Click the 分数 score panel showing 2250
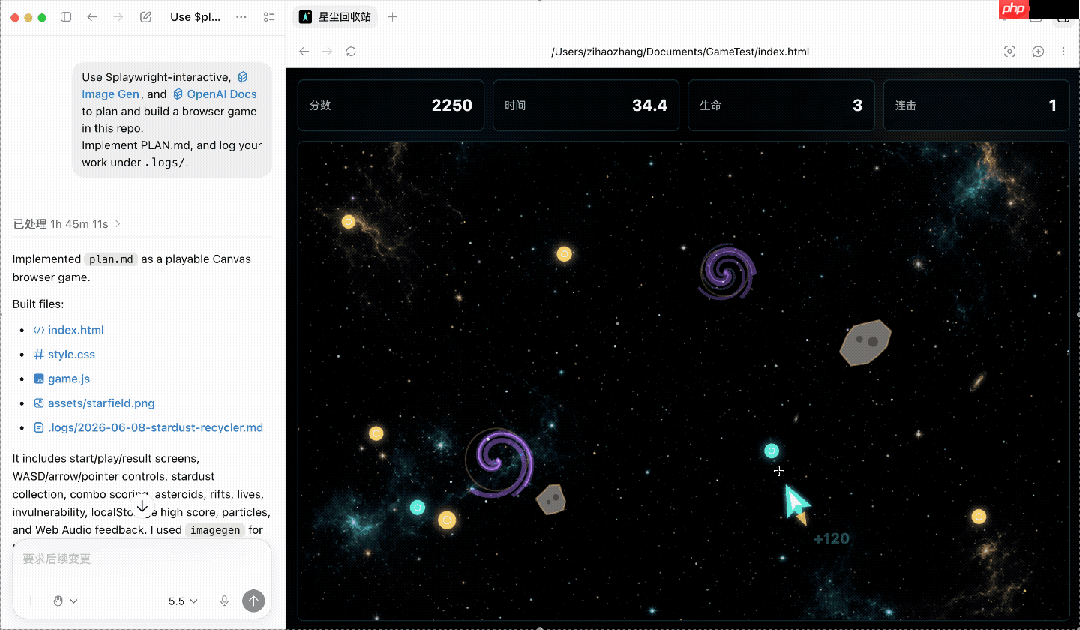1080x630 pixels. 391,105
